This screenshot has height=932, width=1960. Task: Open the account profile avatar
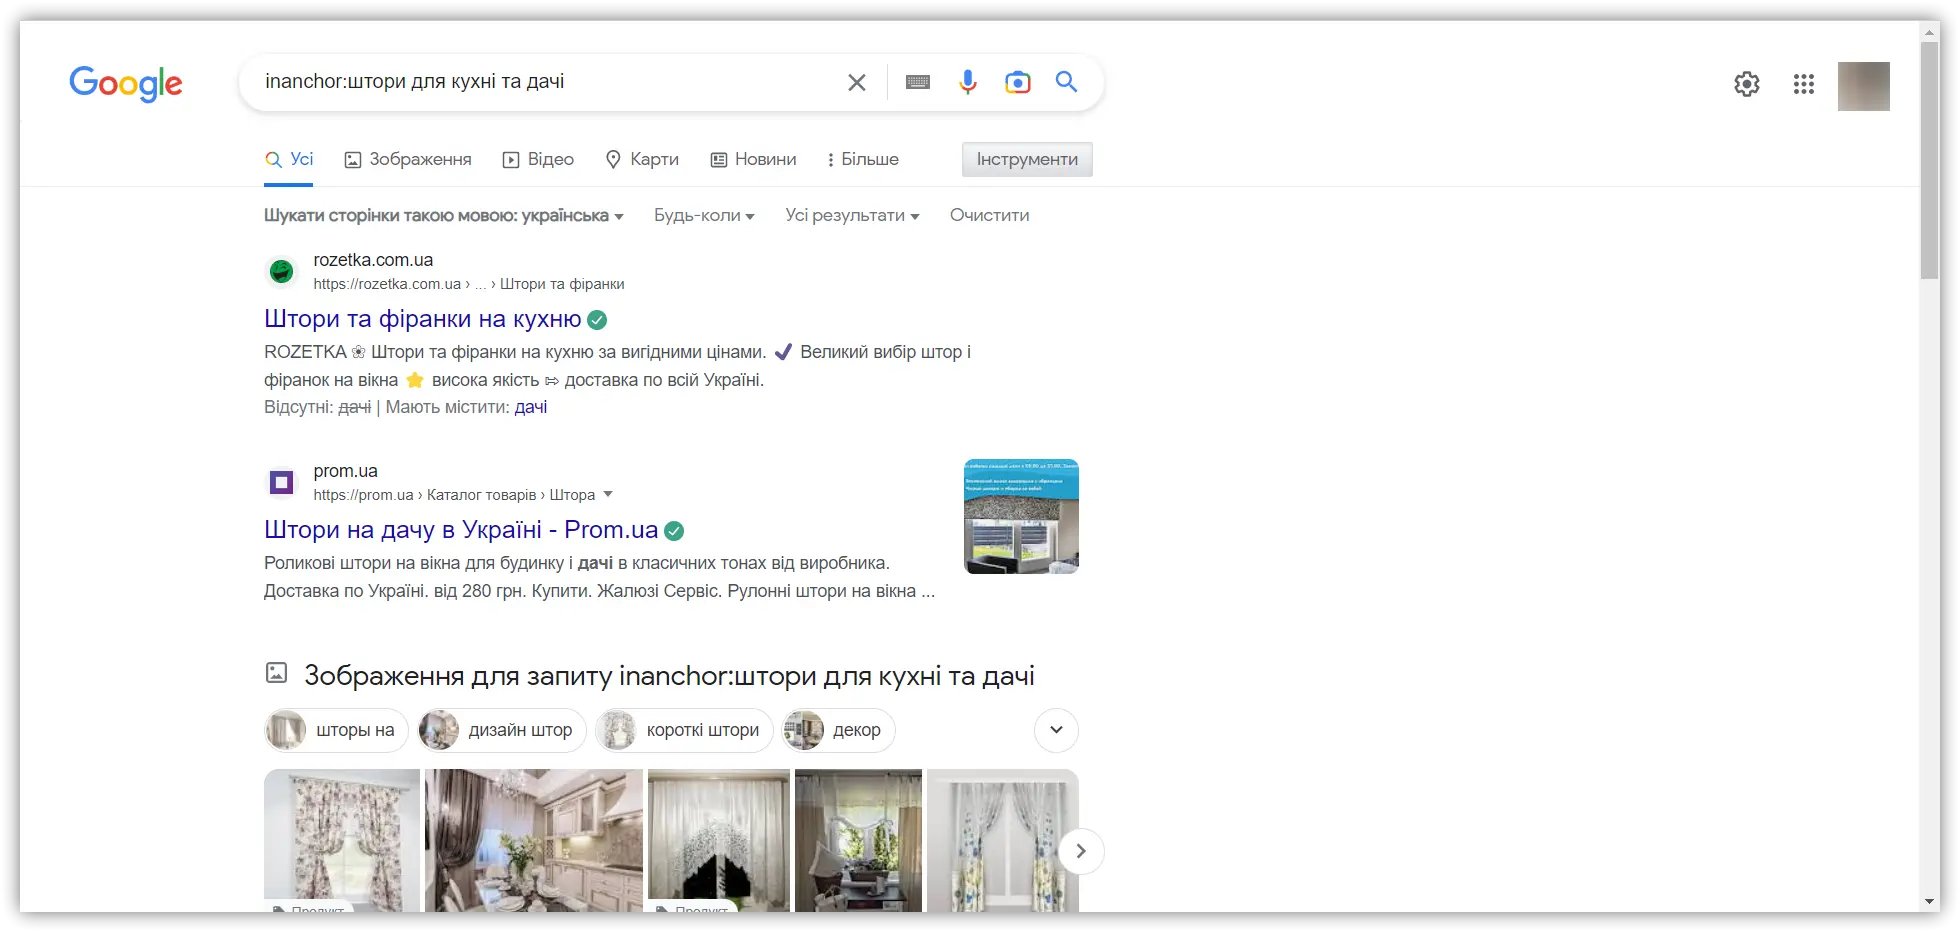point(1864,86)
